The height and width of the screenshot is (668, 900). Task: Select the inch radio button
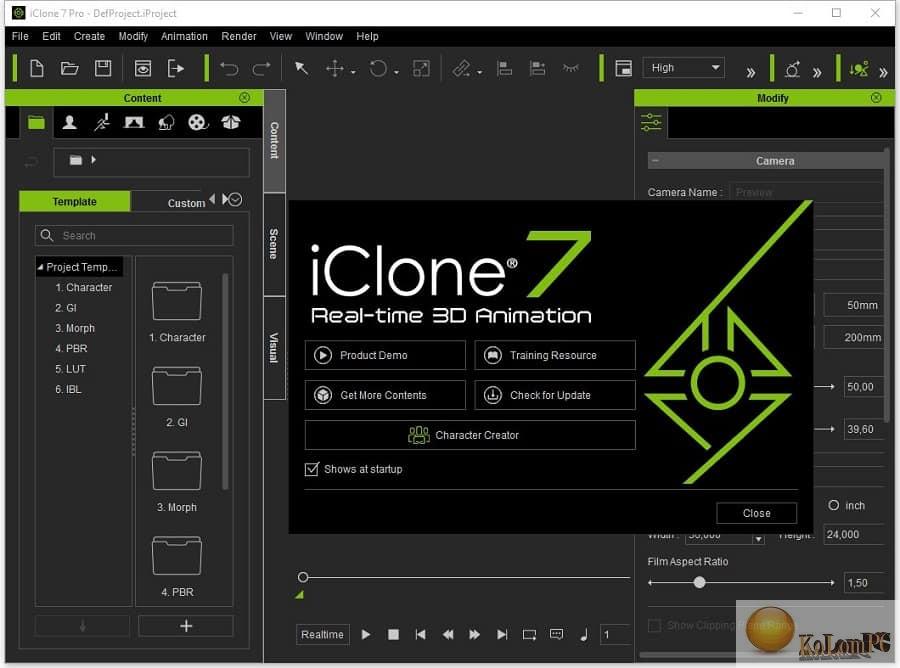833,505
